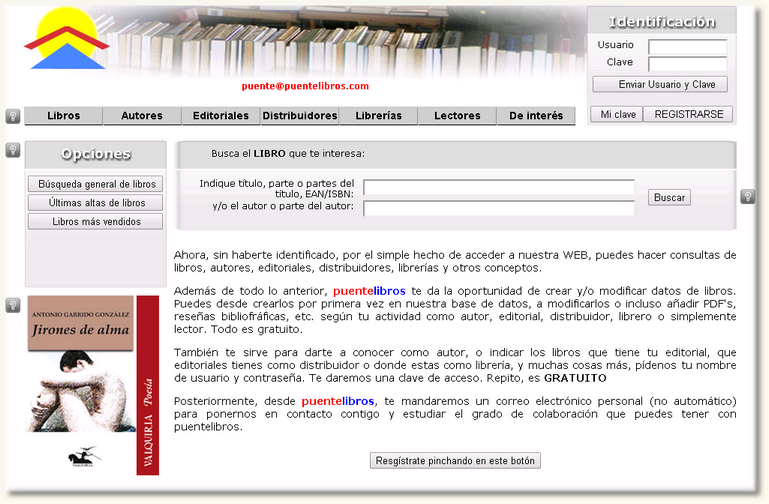The image size is (769, 504).
Task: Click the Buscar button
Action: (669, 198)
